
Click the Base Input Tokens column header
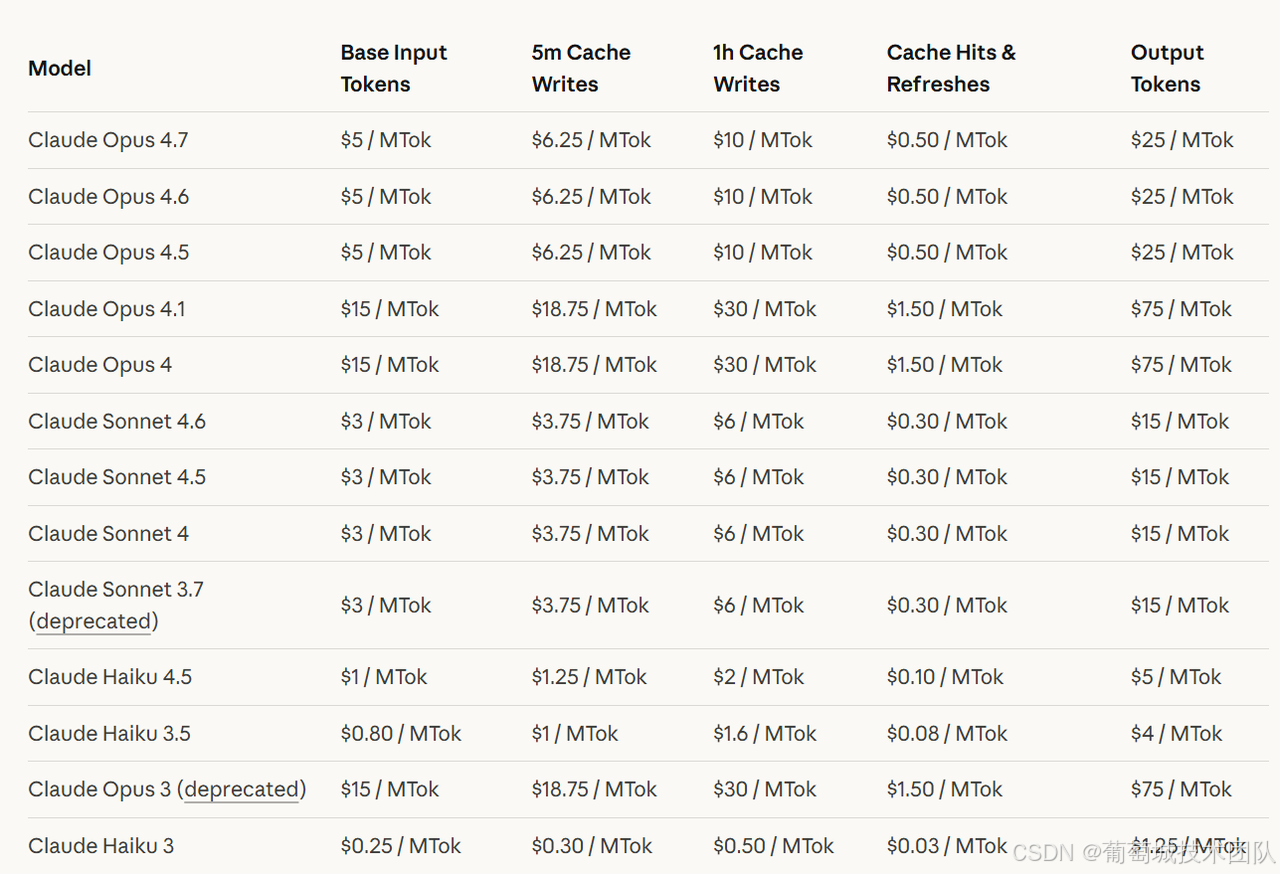pos(394,68)
